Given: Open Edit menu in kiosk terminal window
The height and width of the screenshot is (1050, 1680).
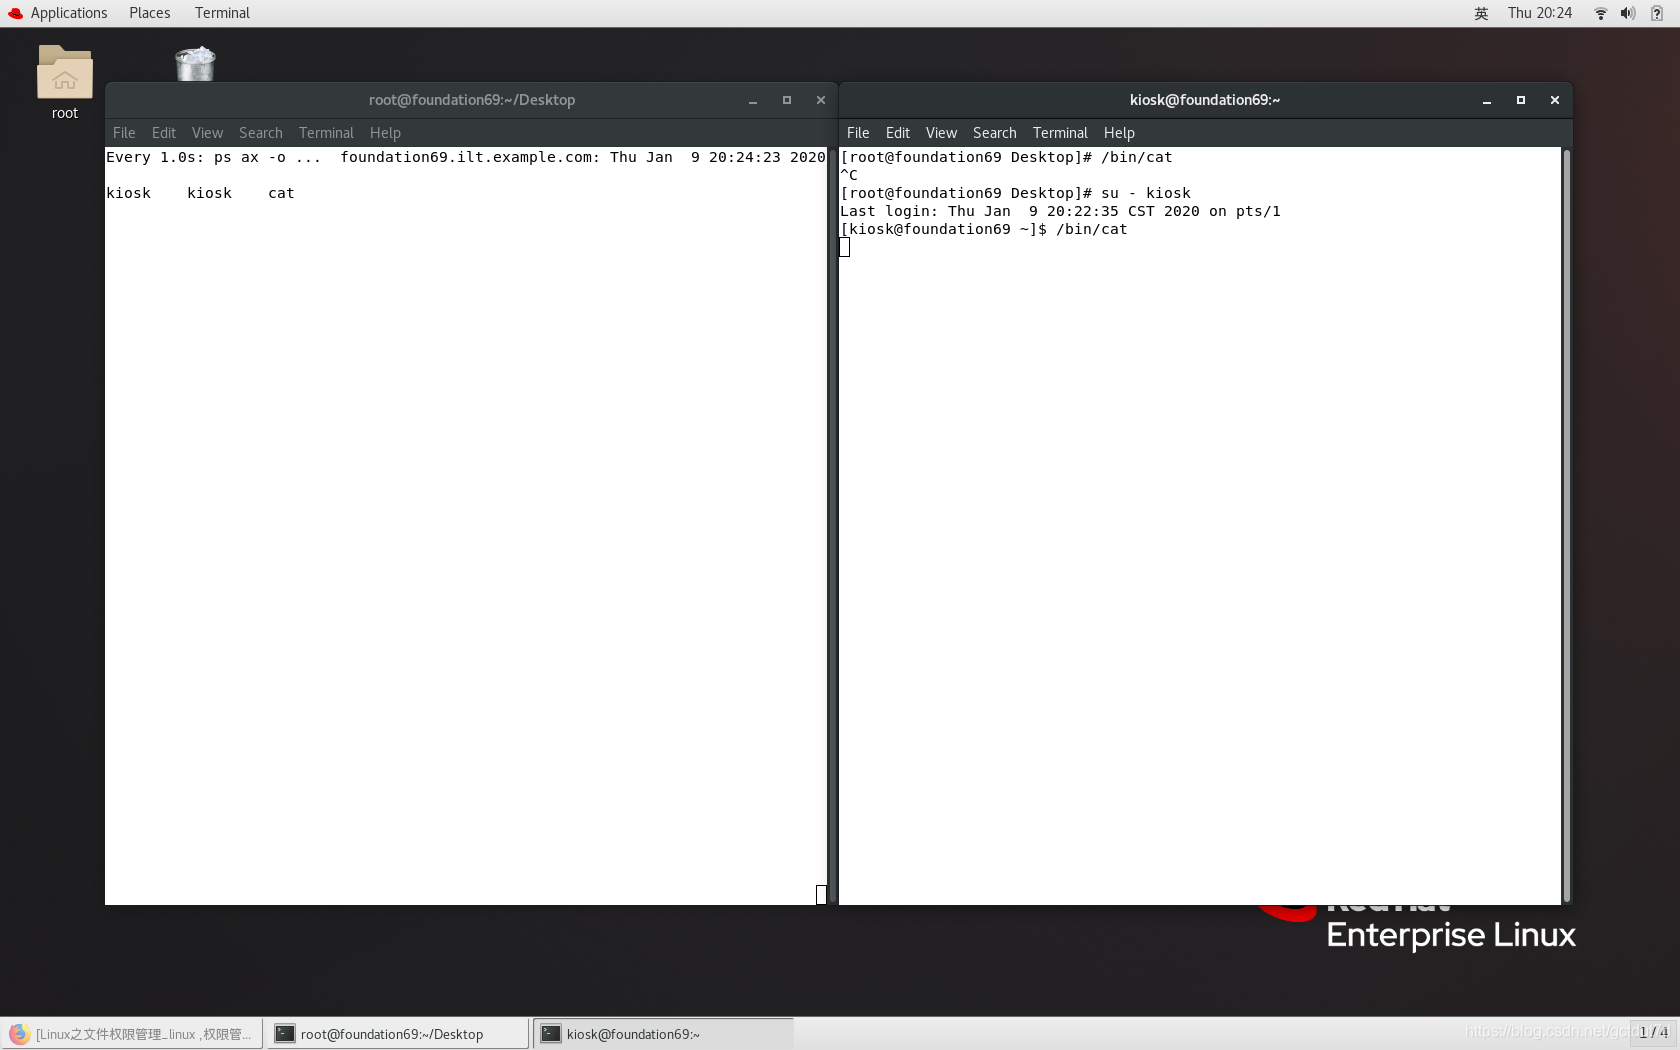Looking at the screenshot, I should (x=898, y=133).
